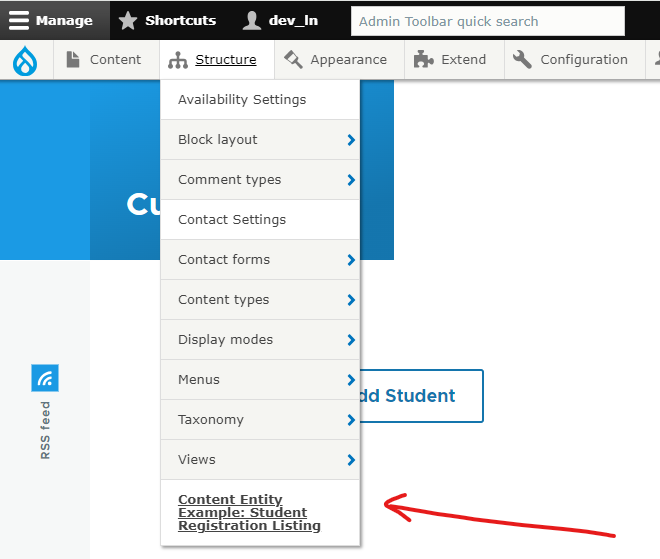Click the Manage hamburger icon

(x=19, y=20)
